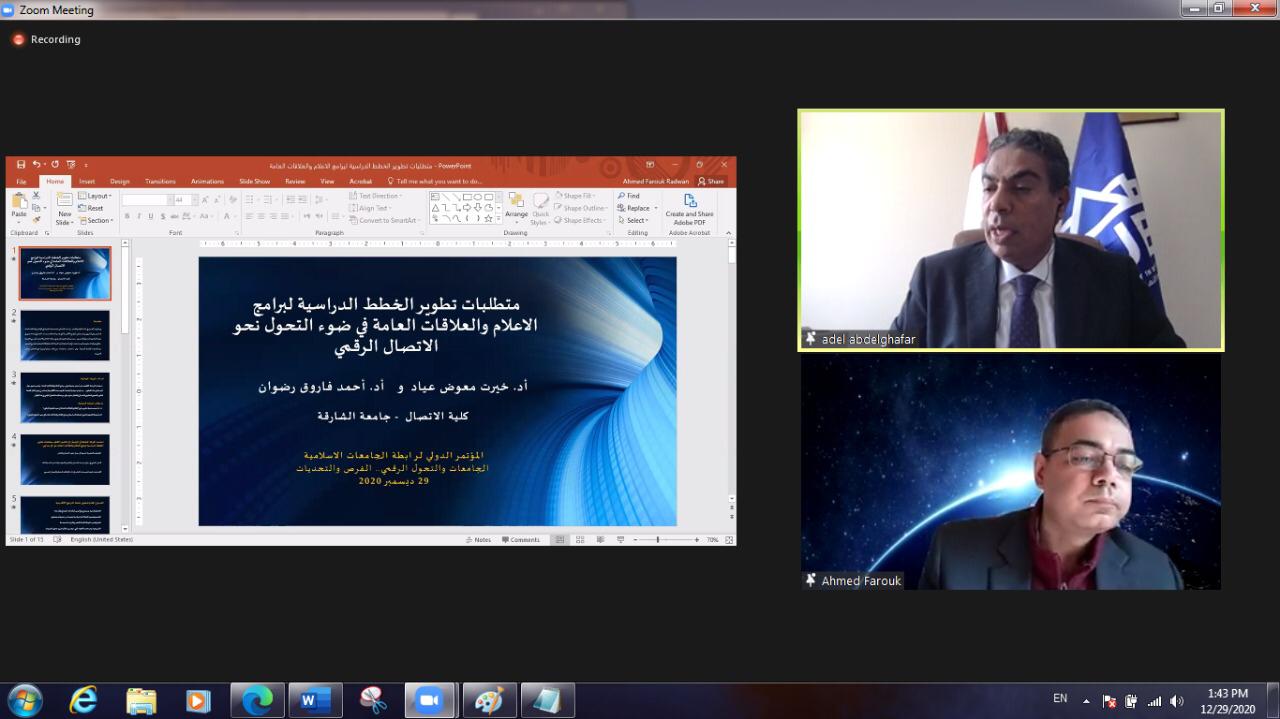Add a New Slide
The height and width of the screenshot is (719, 1280).
[65, 208]
